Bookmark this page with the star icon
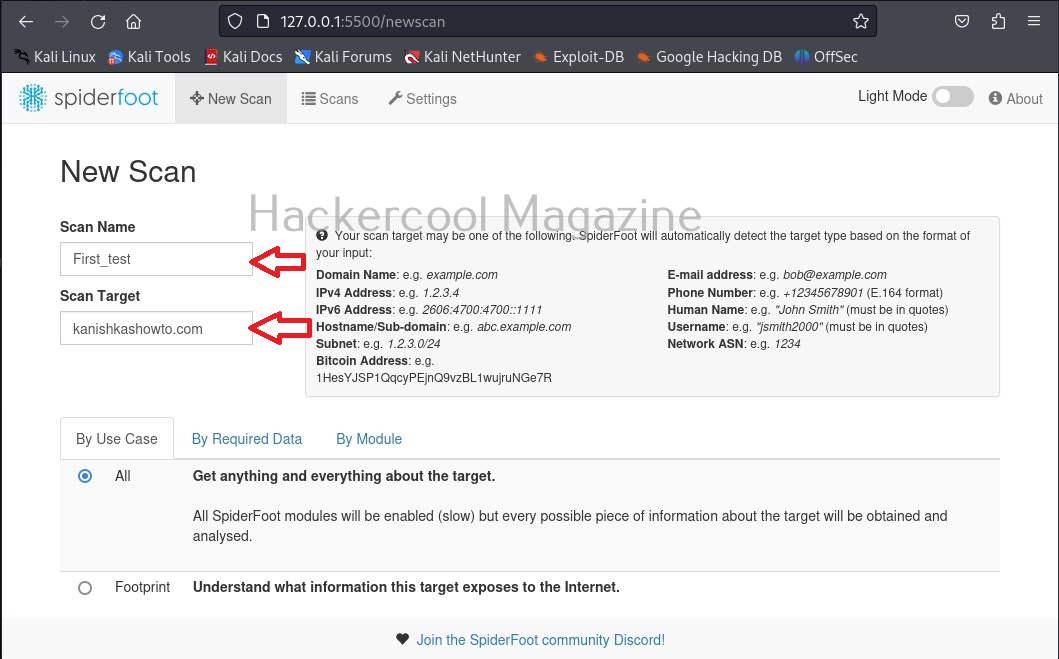The height and width of the screenshot is (659, 1059). coord(860,22)
